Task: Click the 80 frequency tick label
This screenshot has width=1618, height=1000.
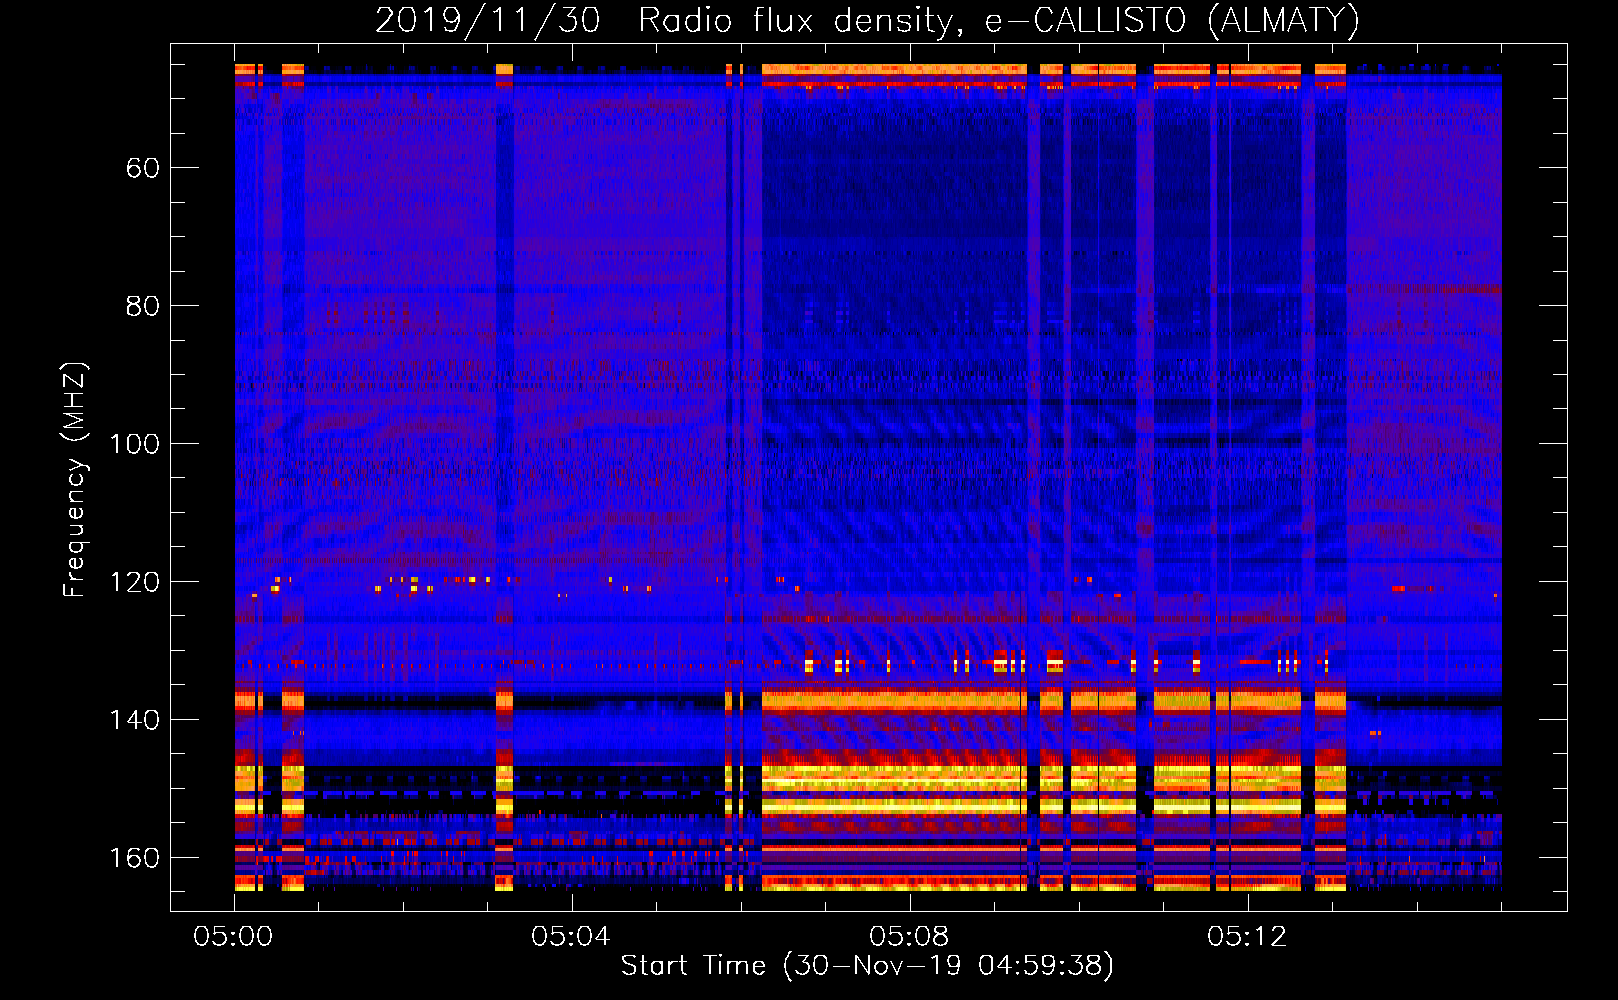Action: 143,306
